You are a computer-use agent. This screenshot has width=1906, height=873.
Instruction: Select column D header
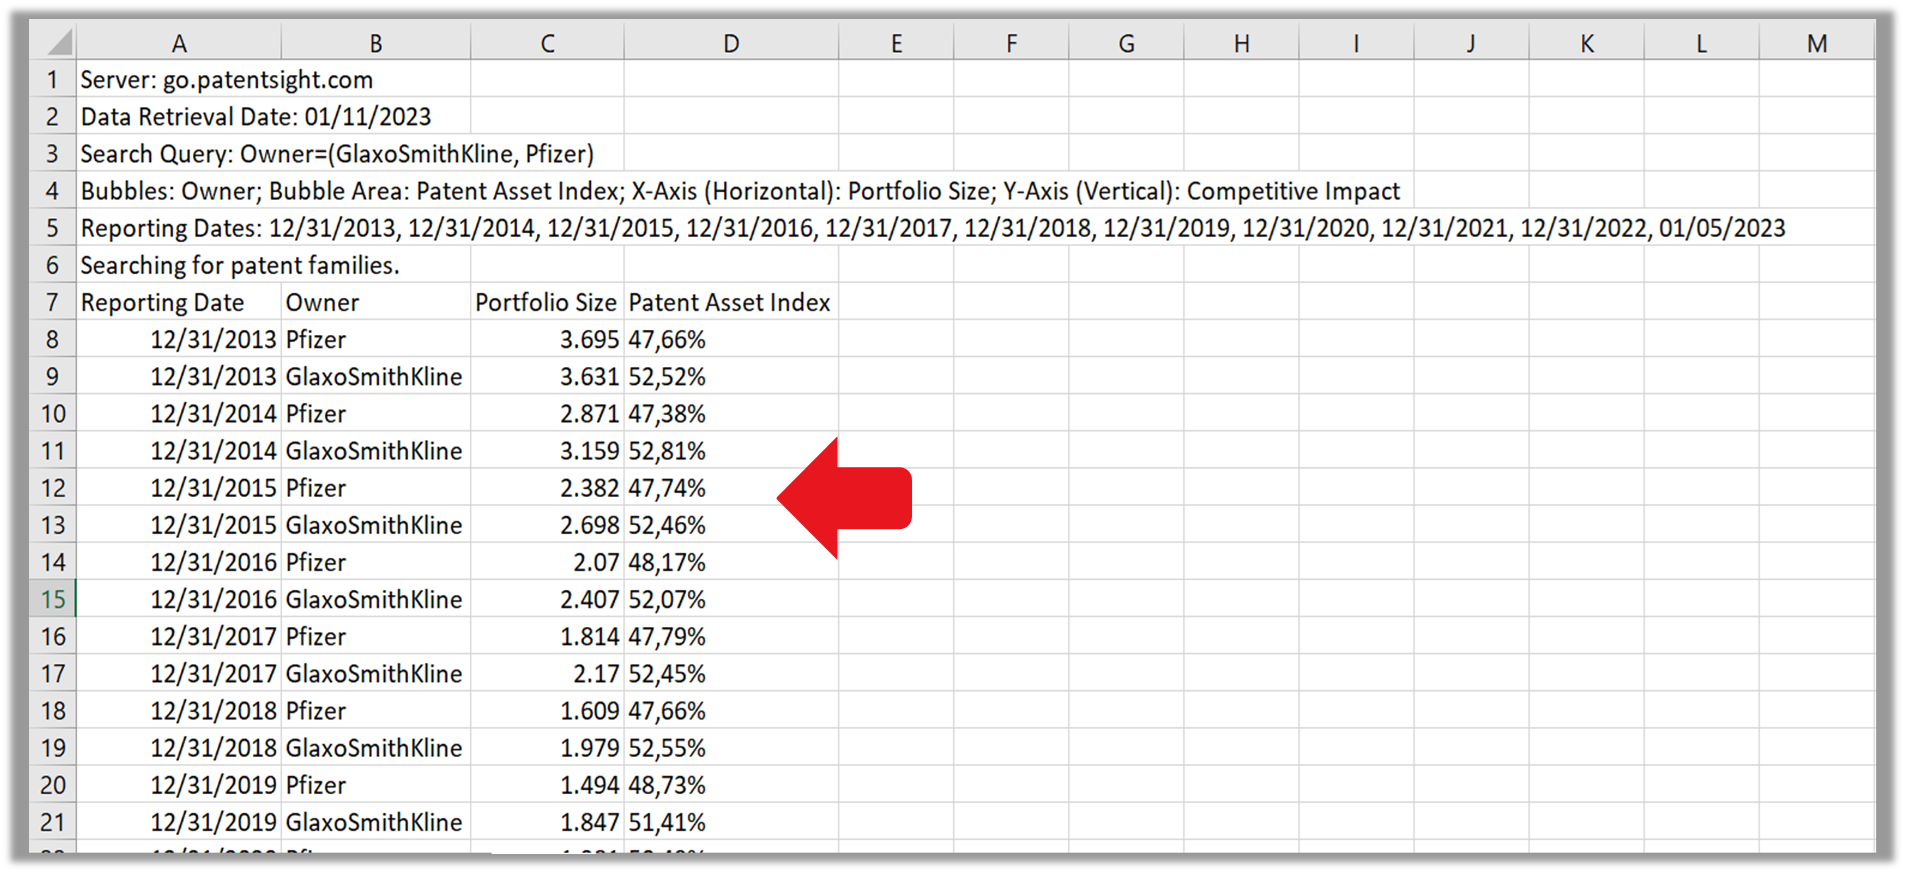731,42
